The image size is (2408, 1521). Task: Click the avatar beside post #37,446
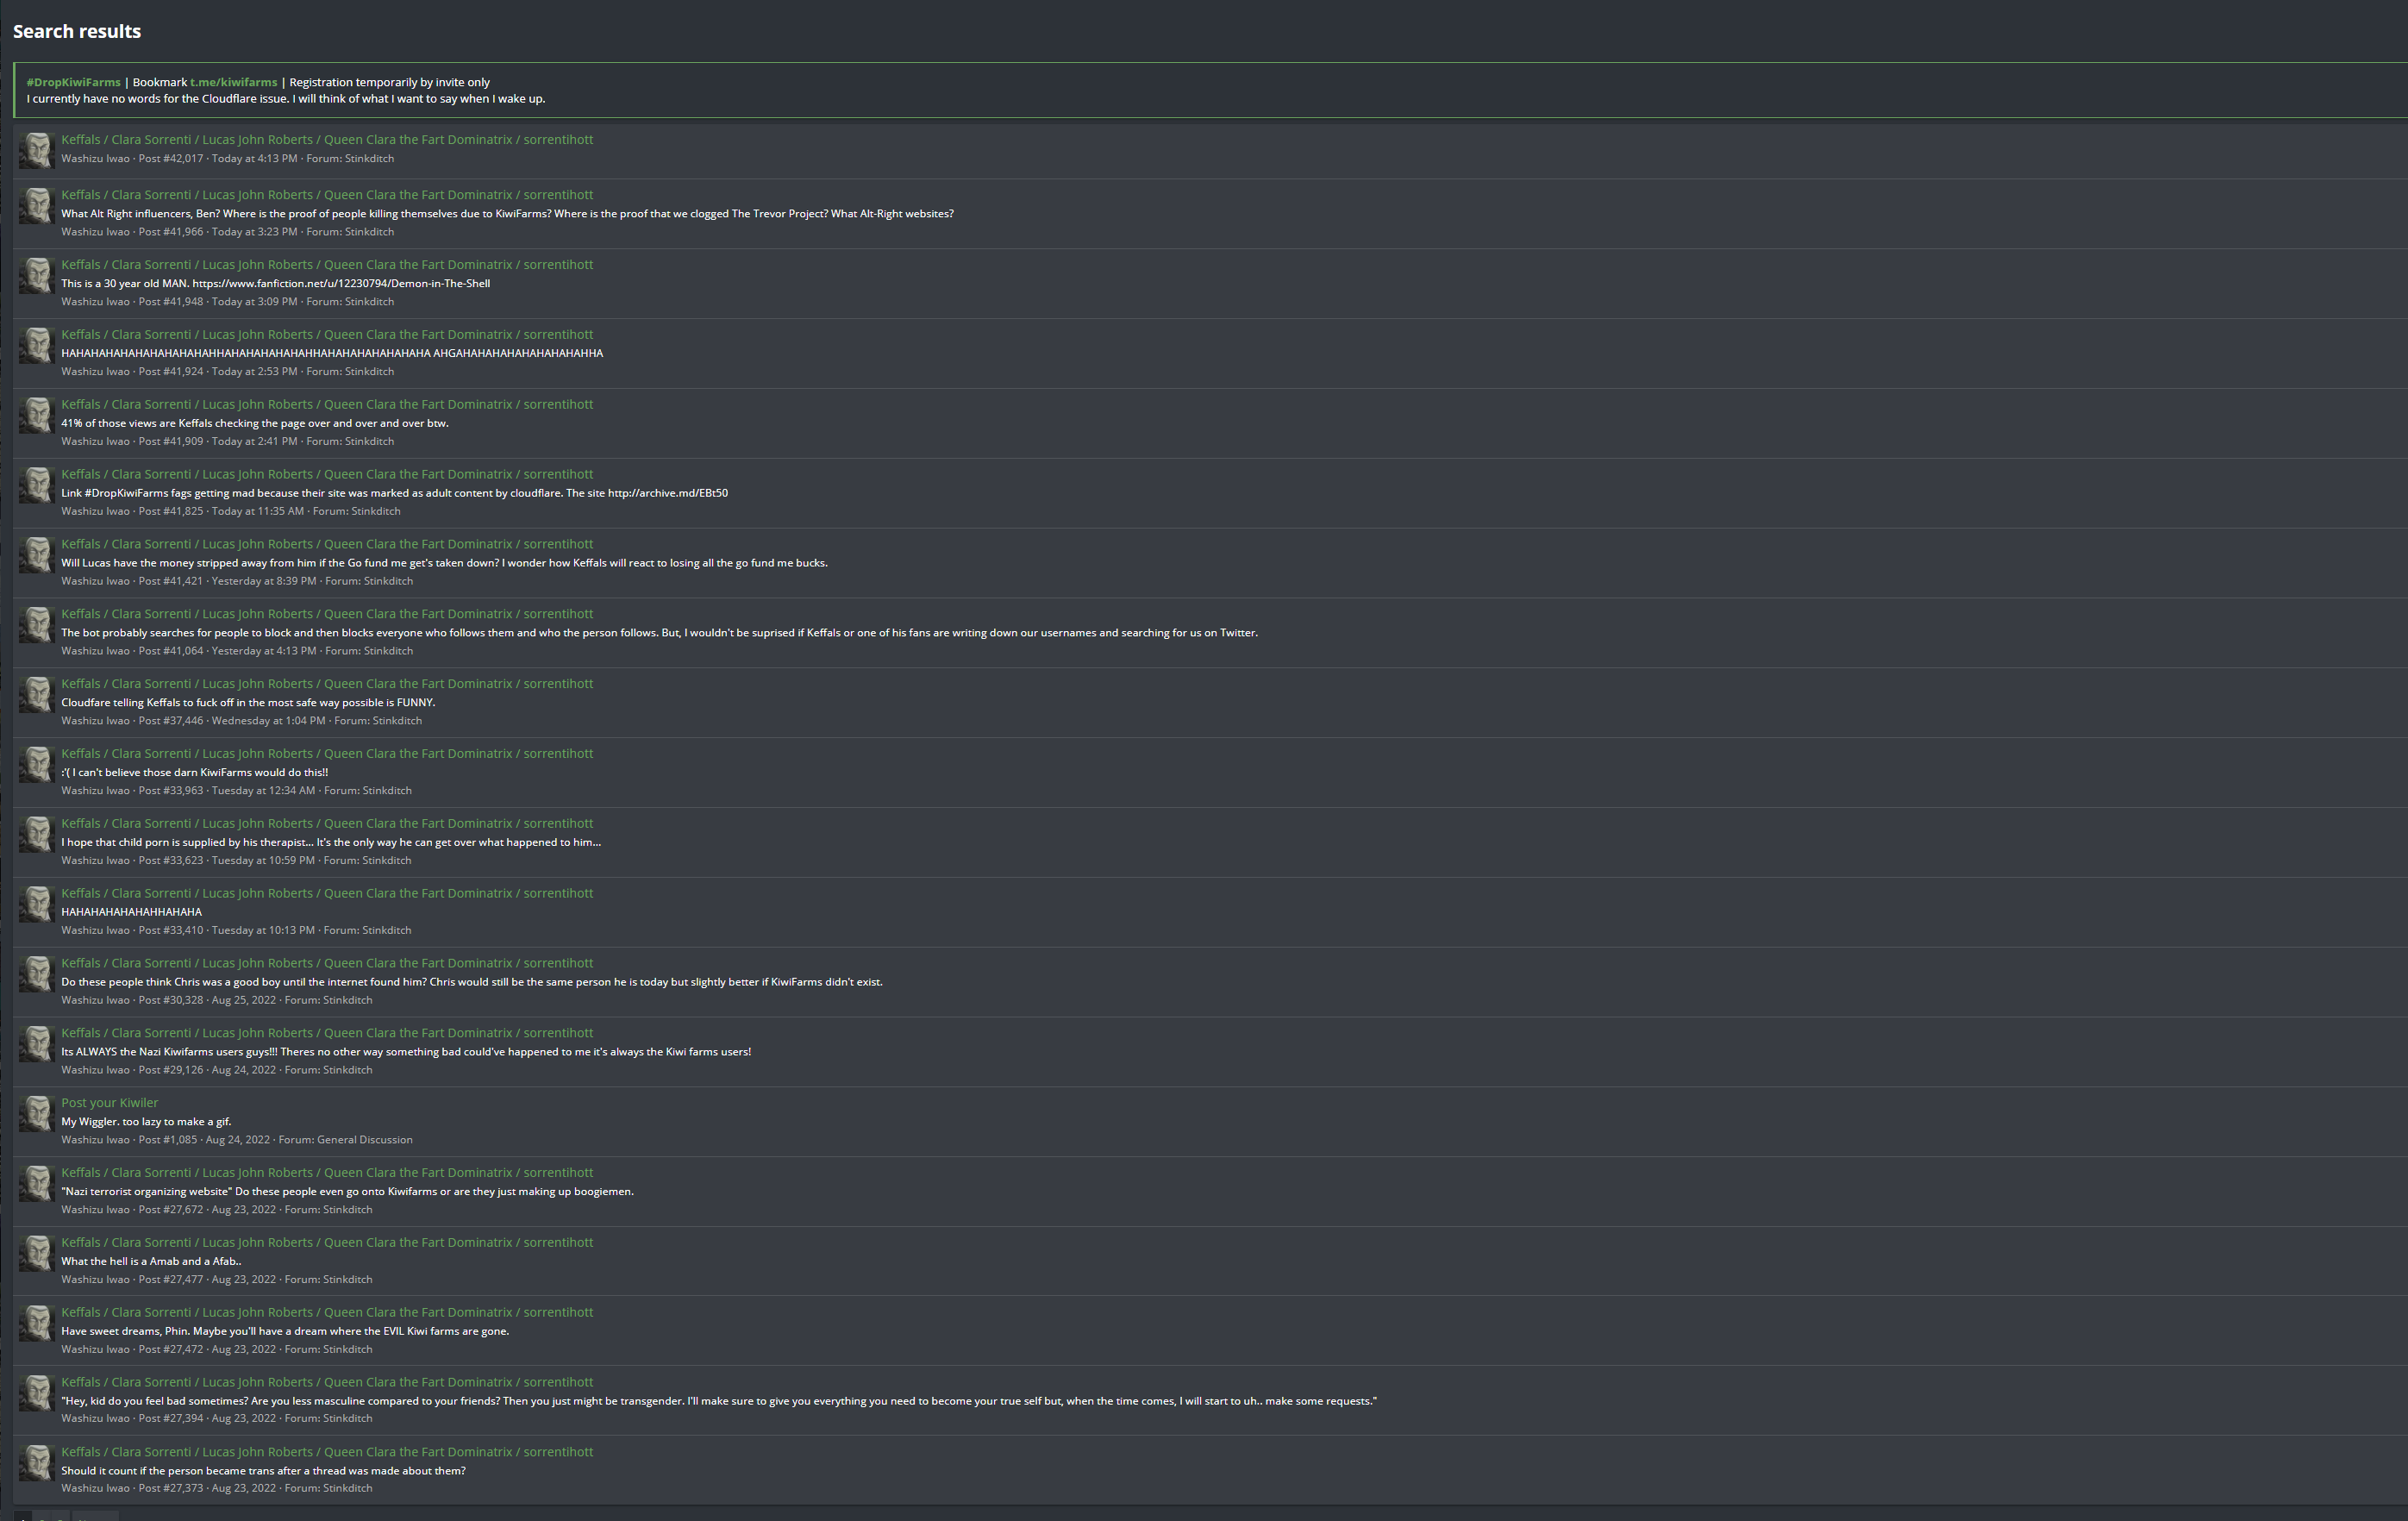point(37,695)
